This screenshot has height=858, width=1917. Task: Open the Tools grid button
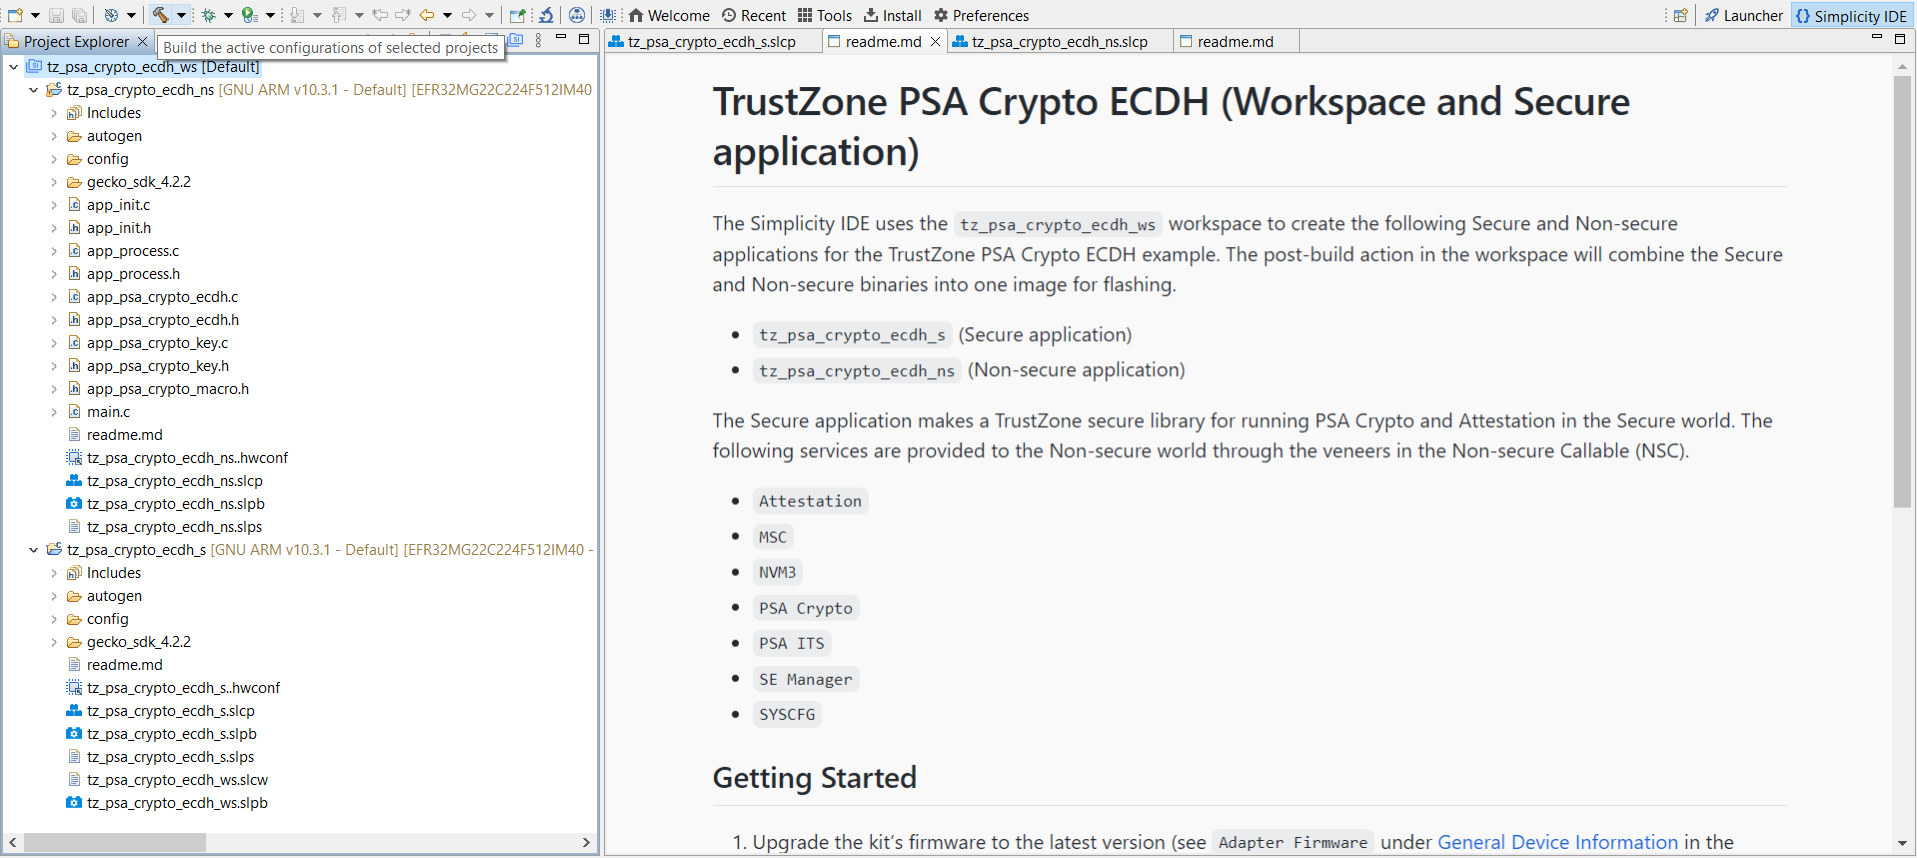click(824, 15)
